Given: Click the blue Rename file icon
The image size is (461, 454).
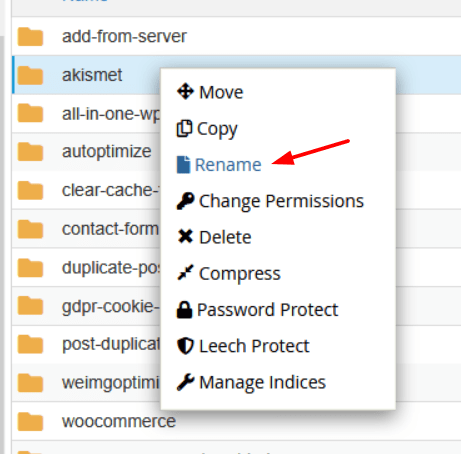Looking at the screenshot, I should click(183, 165).
